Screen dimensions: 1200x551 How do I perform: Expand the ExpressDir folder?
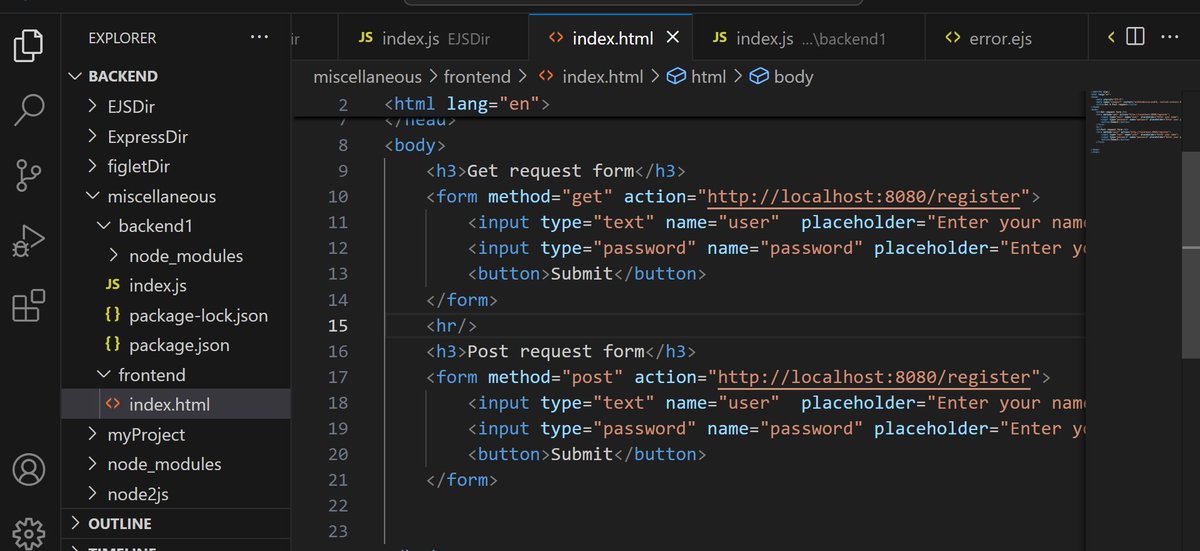click(93, 137)
